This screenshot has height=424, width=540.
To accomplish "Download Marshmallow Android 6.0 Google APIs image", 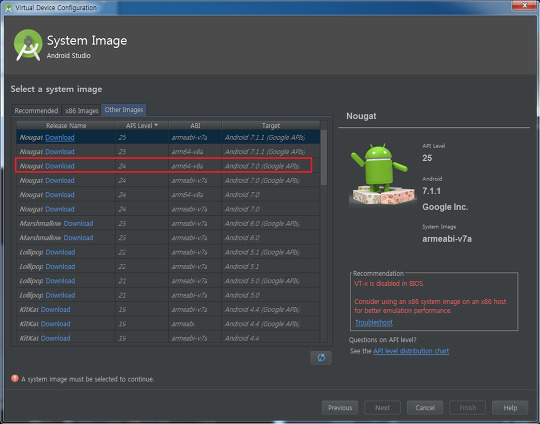I will [78, 224].
